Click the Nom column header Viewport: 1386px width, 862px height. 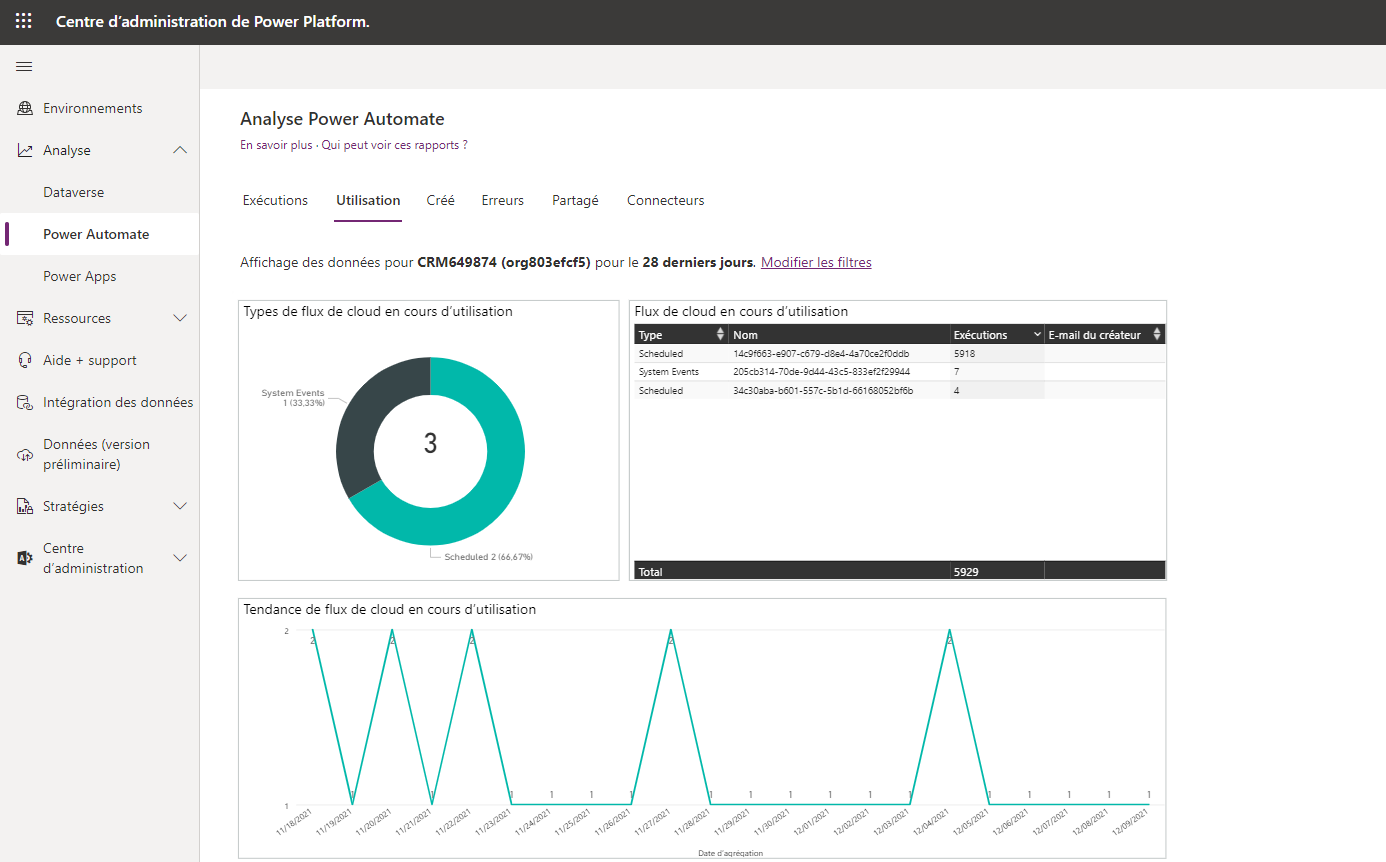pos(745,335)
